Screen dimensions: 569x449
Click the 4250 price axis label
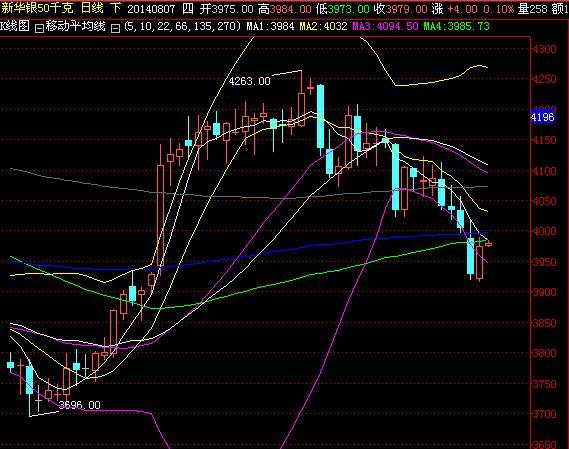(544, 79)
